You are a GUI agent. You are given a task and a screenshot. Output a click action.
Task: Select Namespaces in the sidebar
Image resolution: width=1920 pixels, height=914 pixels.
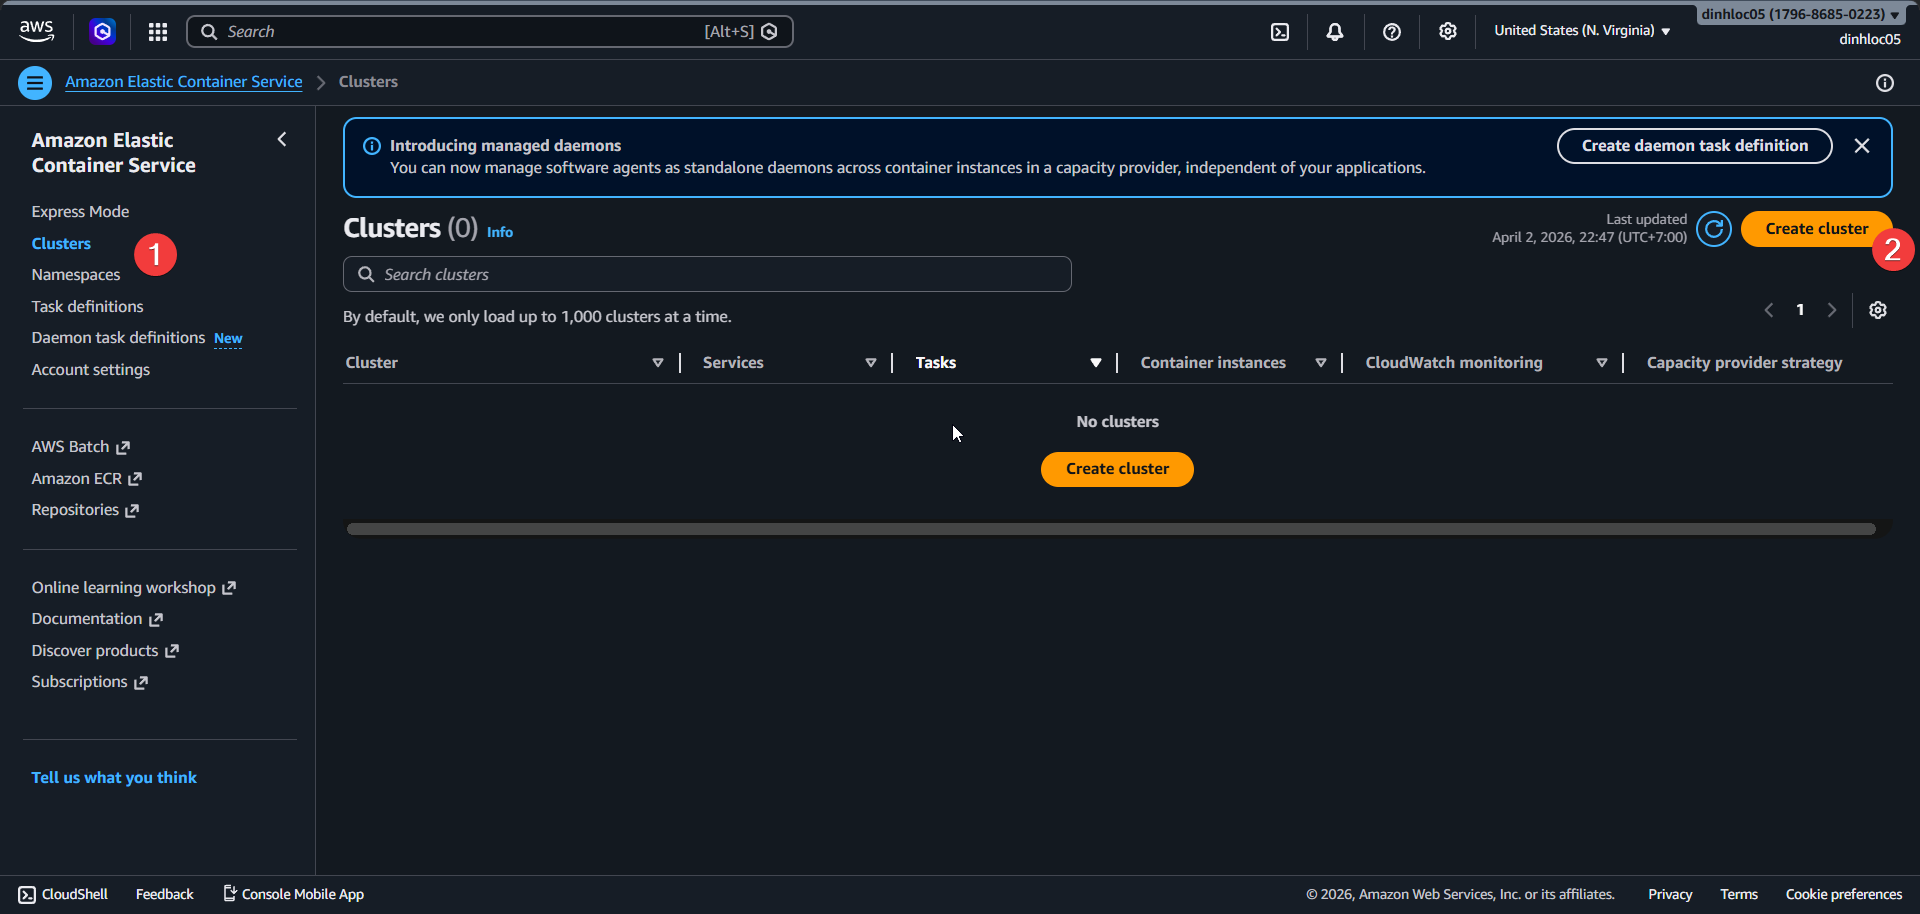pos(75,274)
